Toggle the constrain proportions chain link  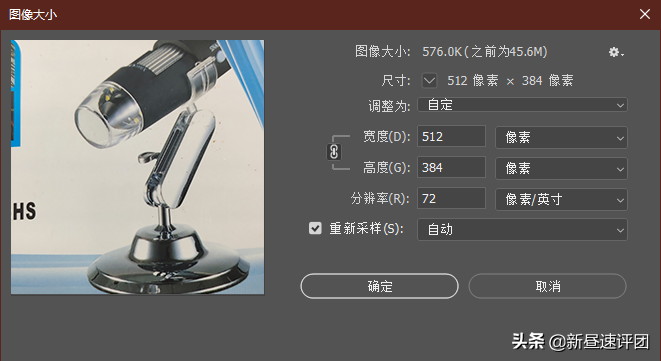[334, 152]
